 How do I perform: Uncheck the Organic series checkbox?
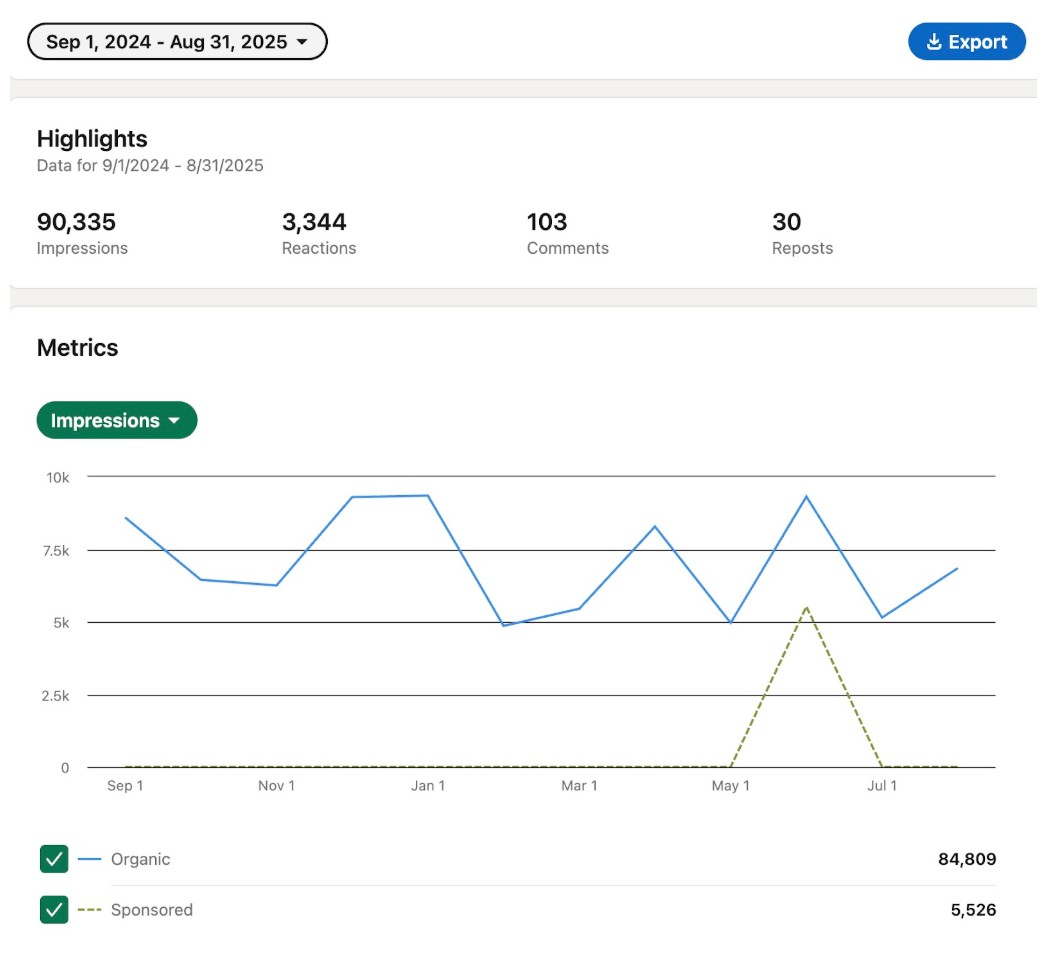(x=54, y=859)
